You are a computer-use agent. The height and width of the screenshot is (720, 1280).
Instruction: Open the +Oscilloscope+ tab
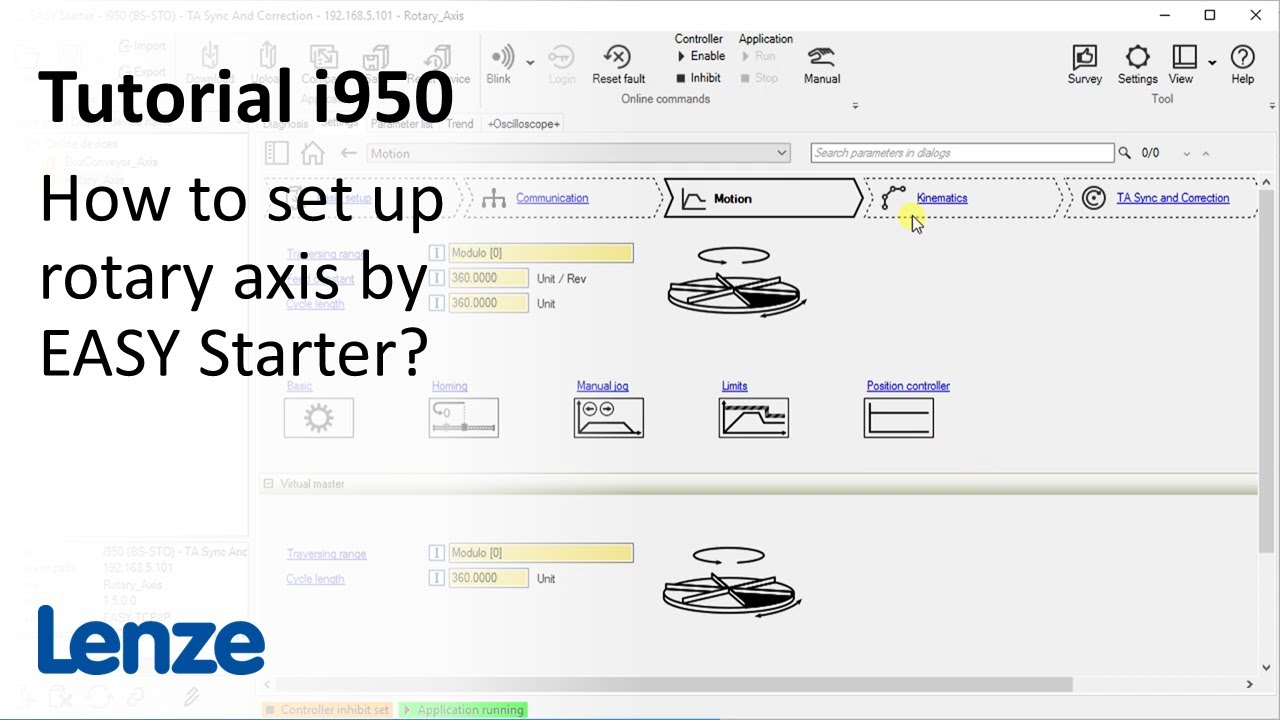[x=524, y=124]
